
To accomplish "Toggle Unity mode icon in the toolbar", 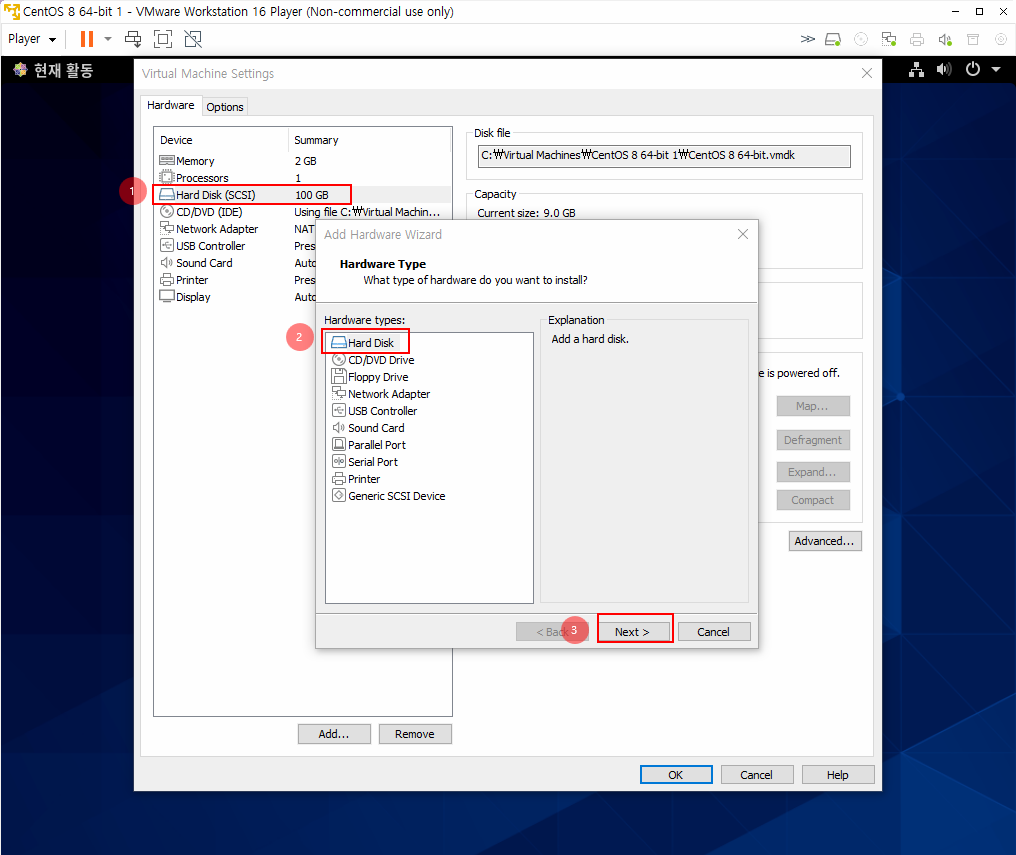I will [x=193, y=40].
